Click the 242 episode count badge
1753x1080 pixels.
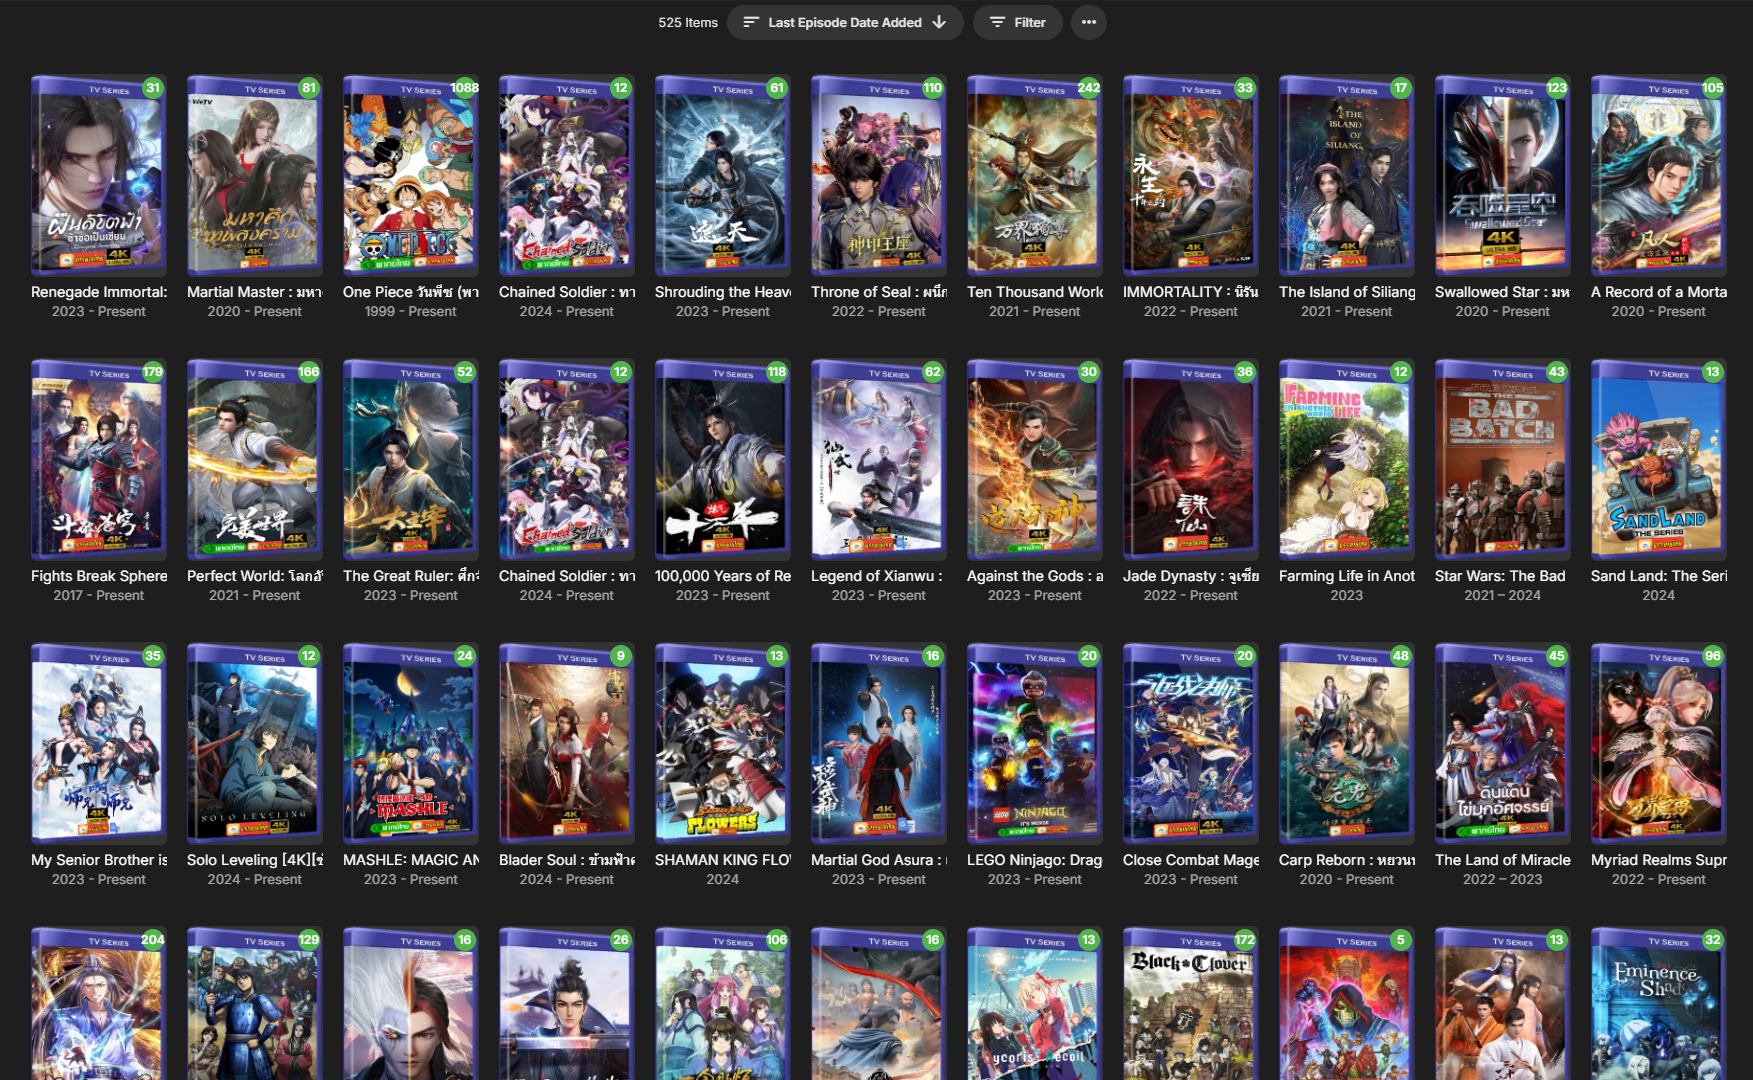click(x=1089, y=88)
